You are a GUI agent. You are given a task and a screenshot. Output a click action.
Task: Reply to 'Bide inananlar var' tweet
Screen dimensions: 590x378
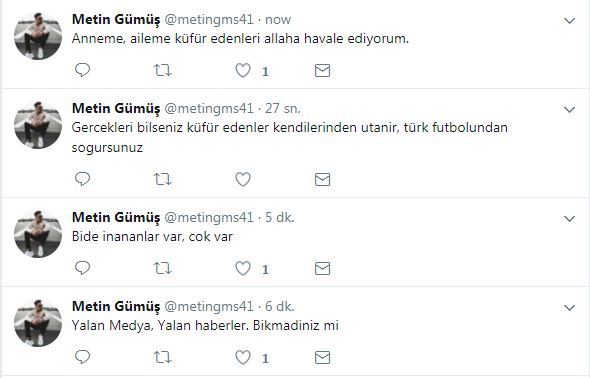pos(82,268)
